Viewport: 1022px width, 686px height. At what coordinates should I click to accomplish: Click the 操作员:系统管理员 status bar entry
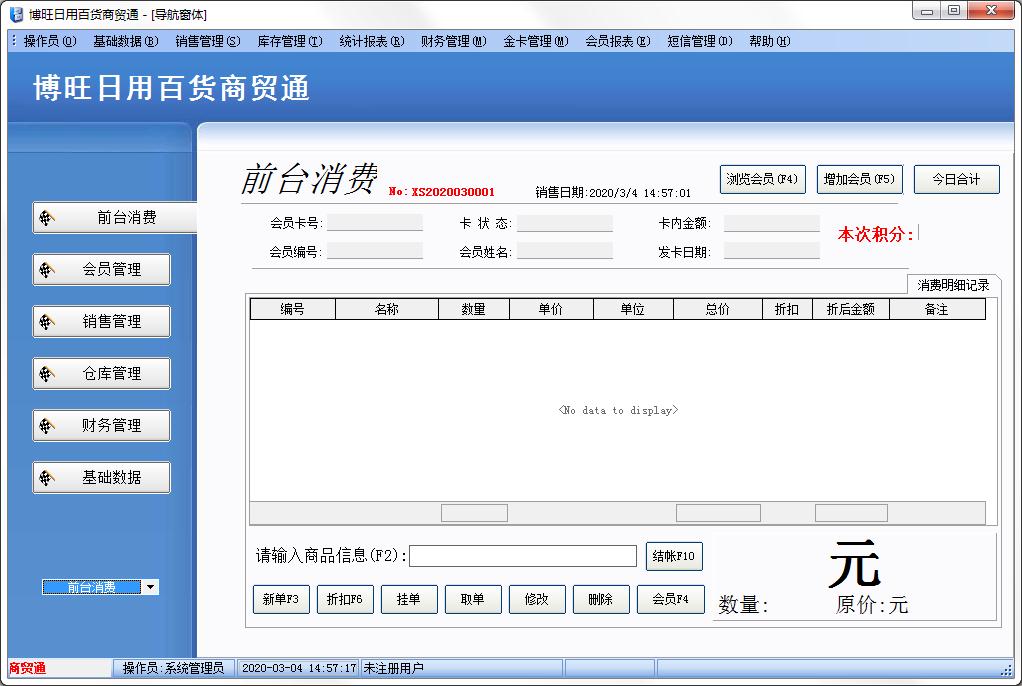[x=173, y=668]
